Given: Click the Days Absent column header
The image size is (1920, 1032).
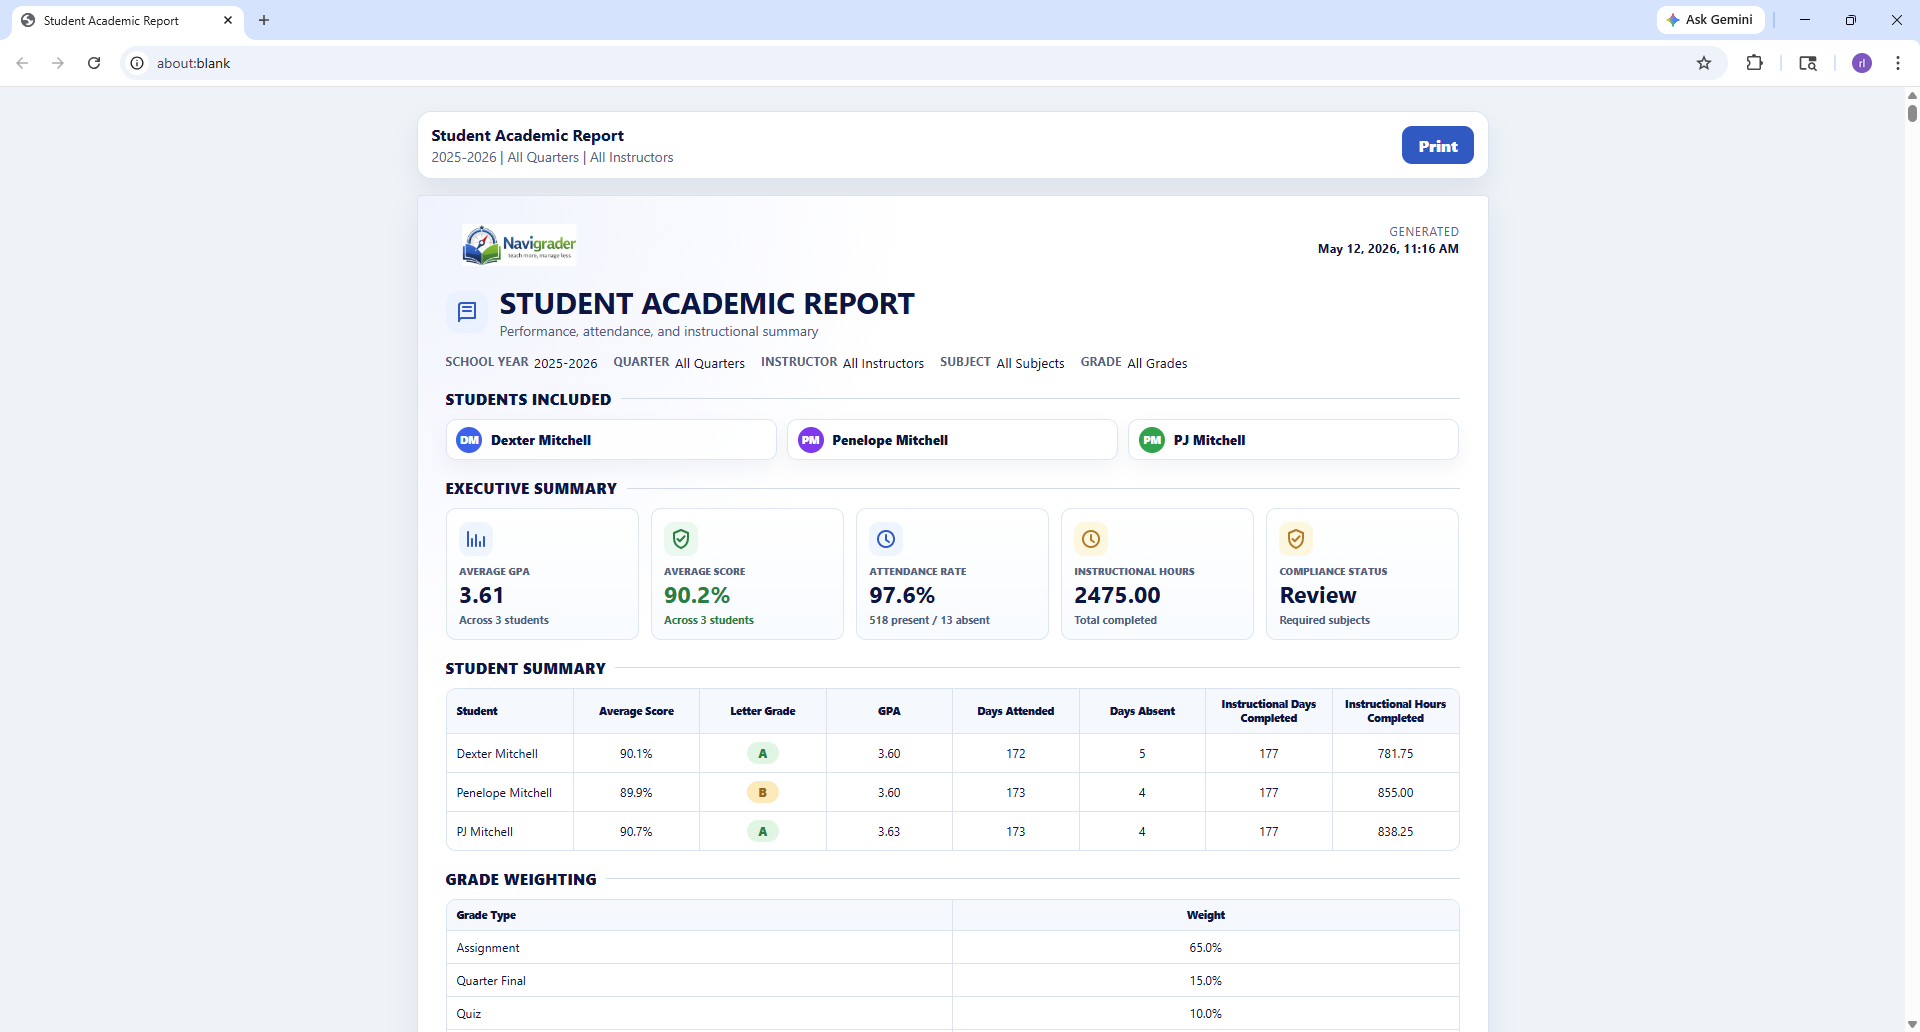Looking at the screenshot, I should pyautogui.click(x=1142, y=711).
